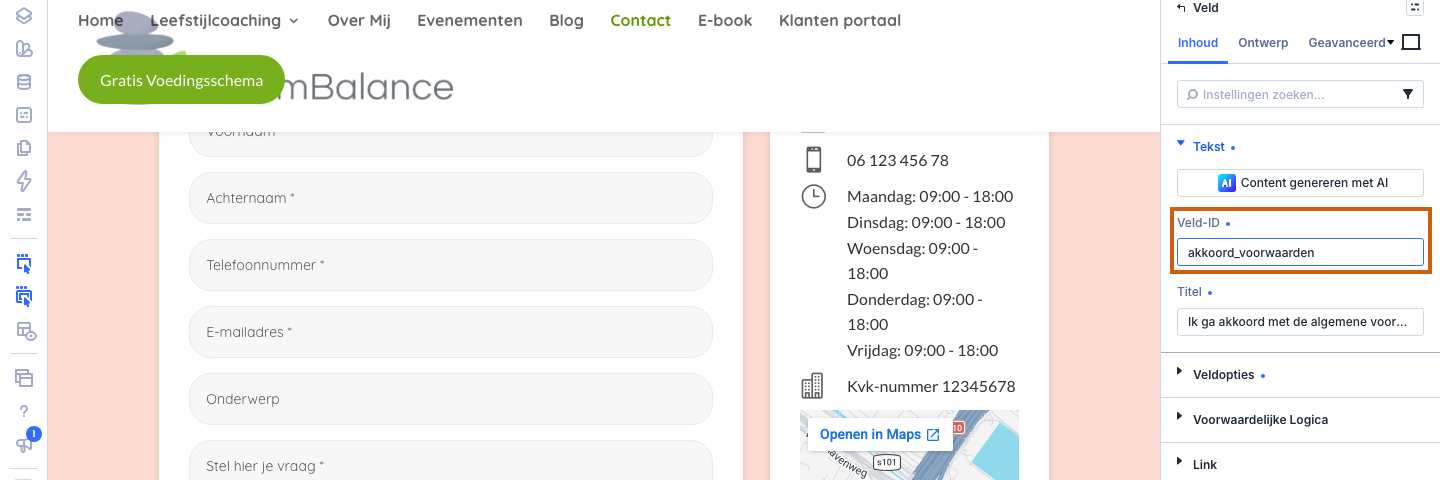The image size is (1440, 480).
Task: Click the Stel hier je vraag field
Action: click(451, 460)
